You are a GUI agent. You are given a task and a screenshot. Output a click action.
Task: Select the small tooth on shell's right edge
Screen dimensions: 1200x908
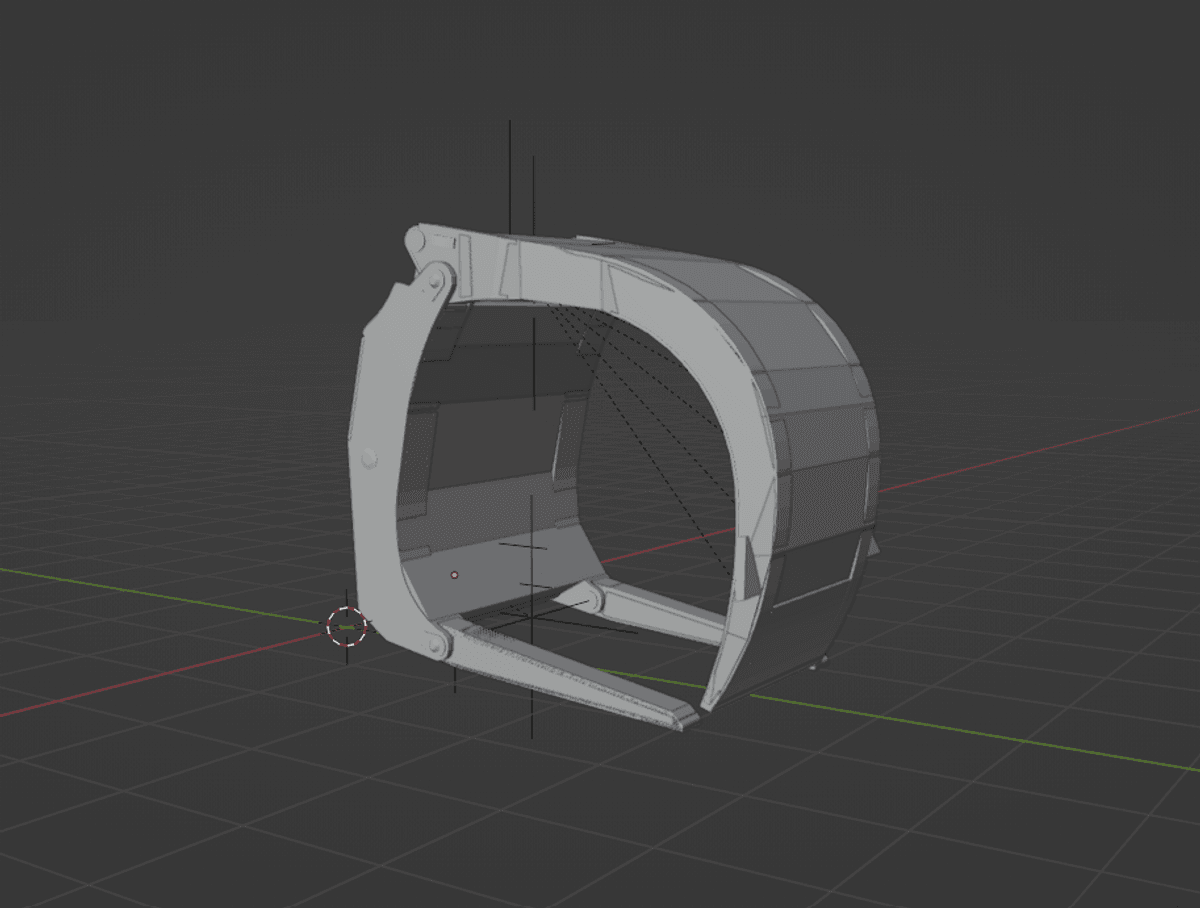coord(875,546)
